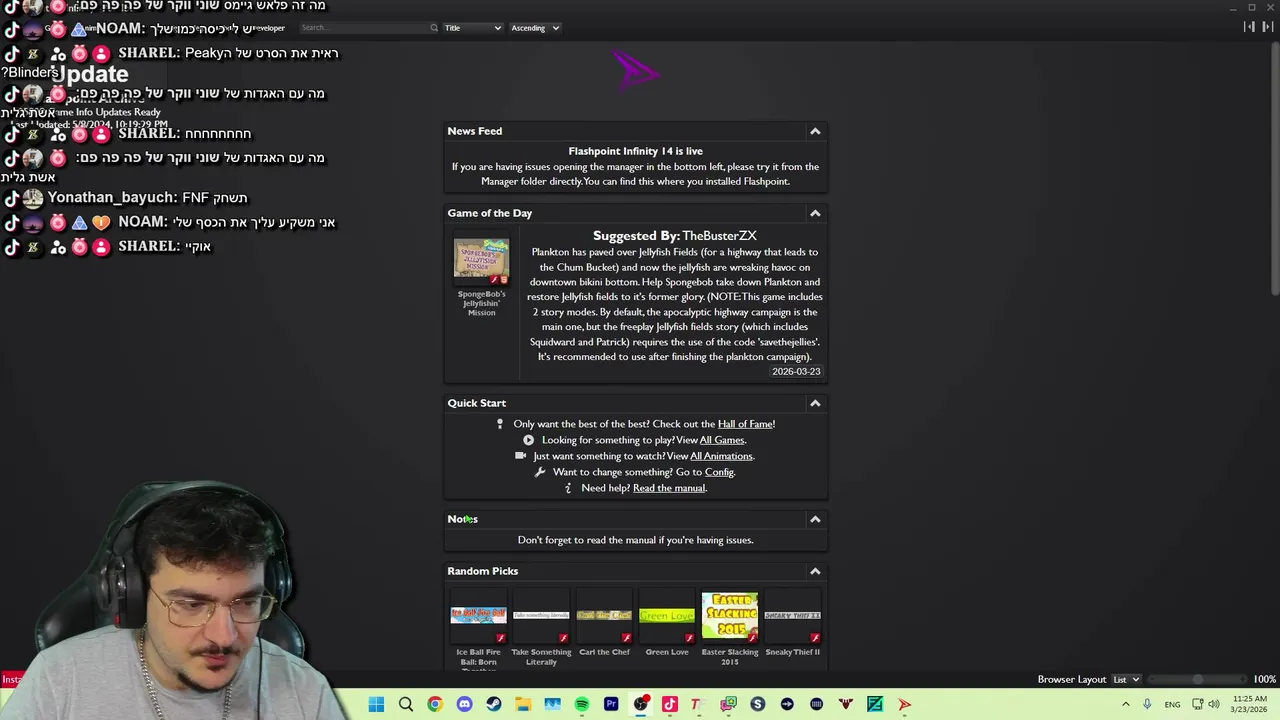The image size is (1280, 720).
Task: Toggle the left sidebar panel icon
Action: (1249, 27)
